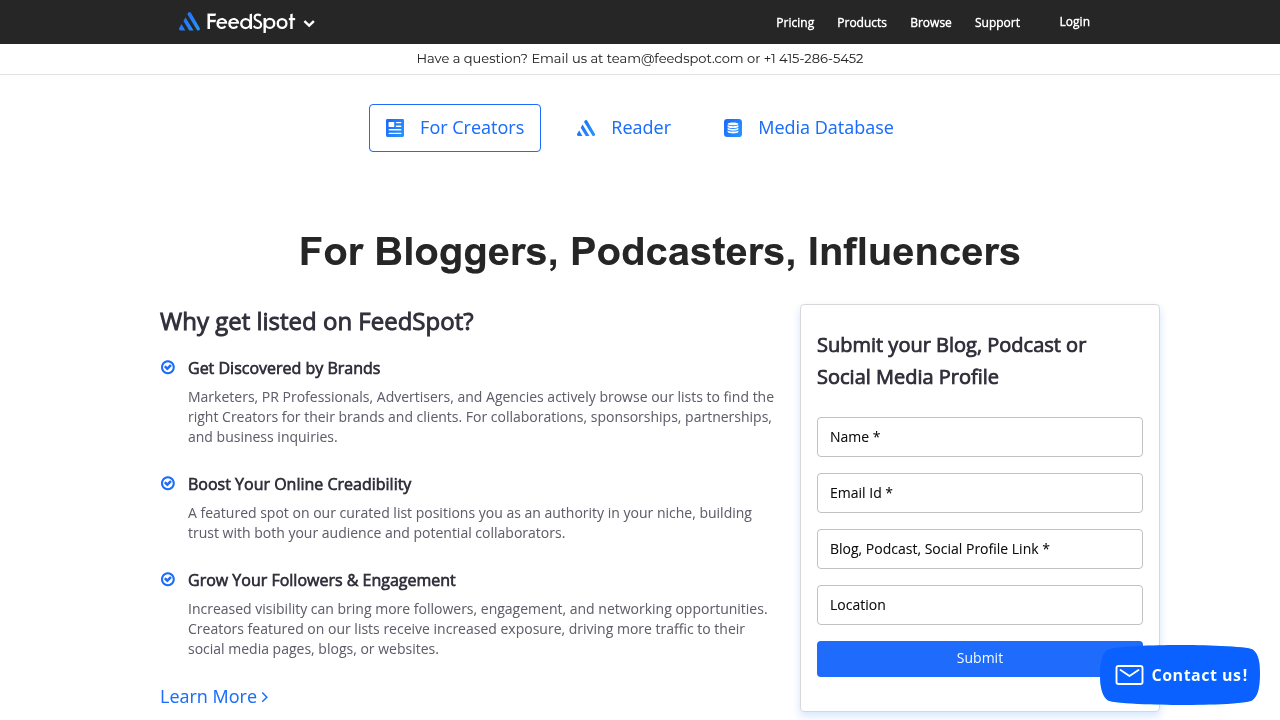Open the Support menu
This screenshot has height=720, width=1280.
click(x=997, y=22)
